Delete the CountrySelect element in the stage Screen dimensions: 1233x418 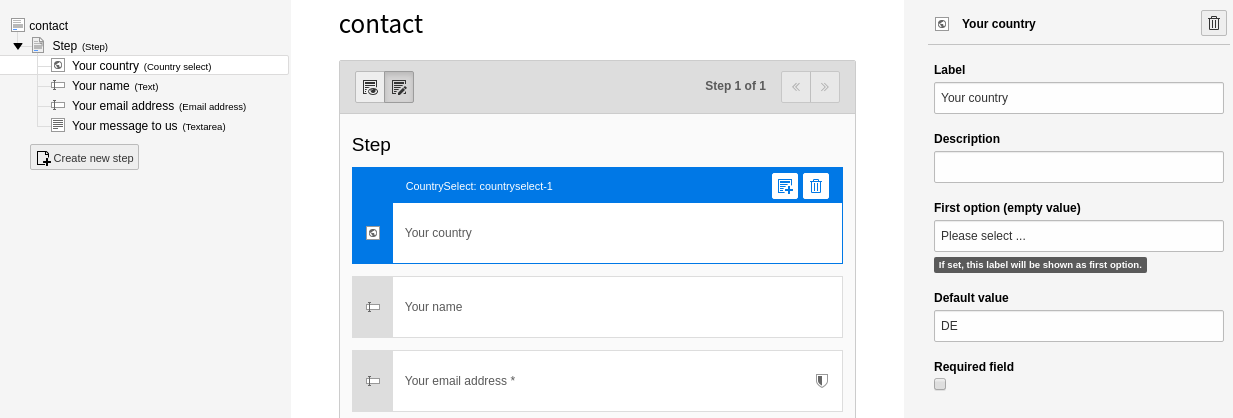(x=816, y=186)
